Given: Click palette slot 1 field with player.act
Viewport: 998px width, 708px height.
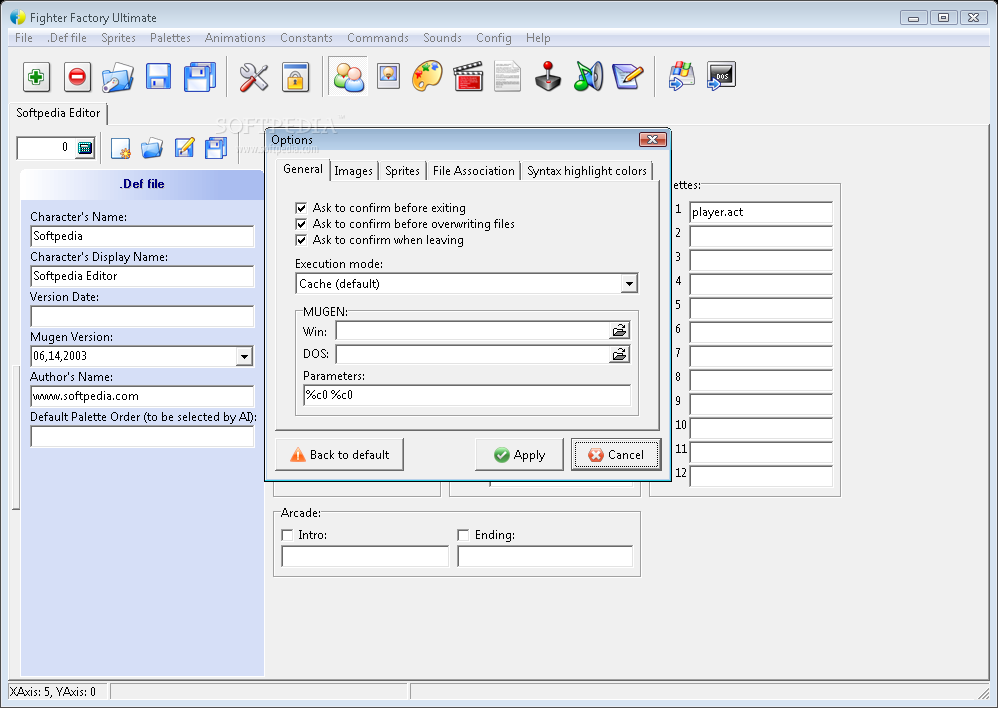Looking at the screenshot, I should coord(761,212).
